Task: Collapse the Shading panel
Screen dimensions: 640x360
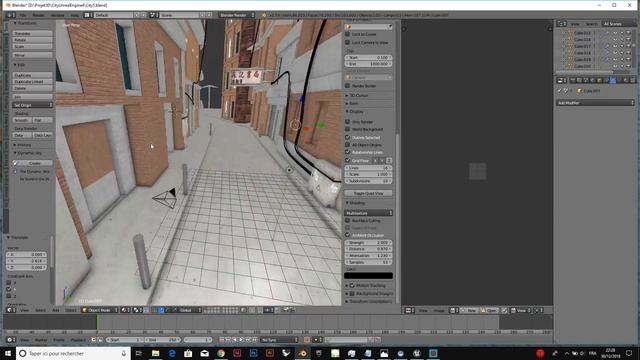Action: tap(356, 203)
